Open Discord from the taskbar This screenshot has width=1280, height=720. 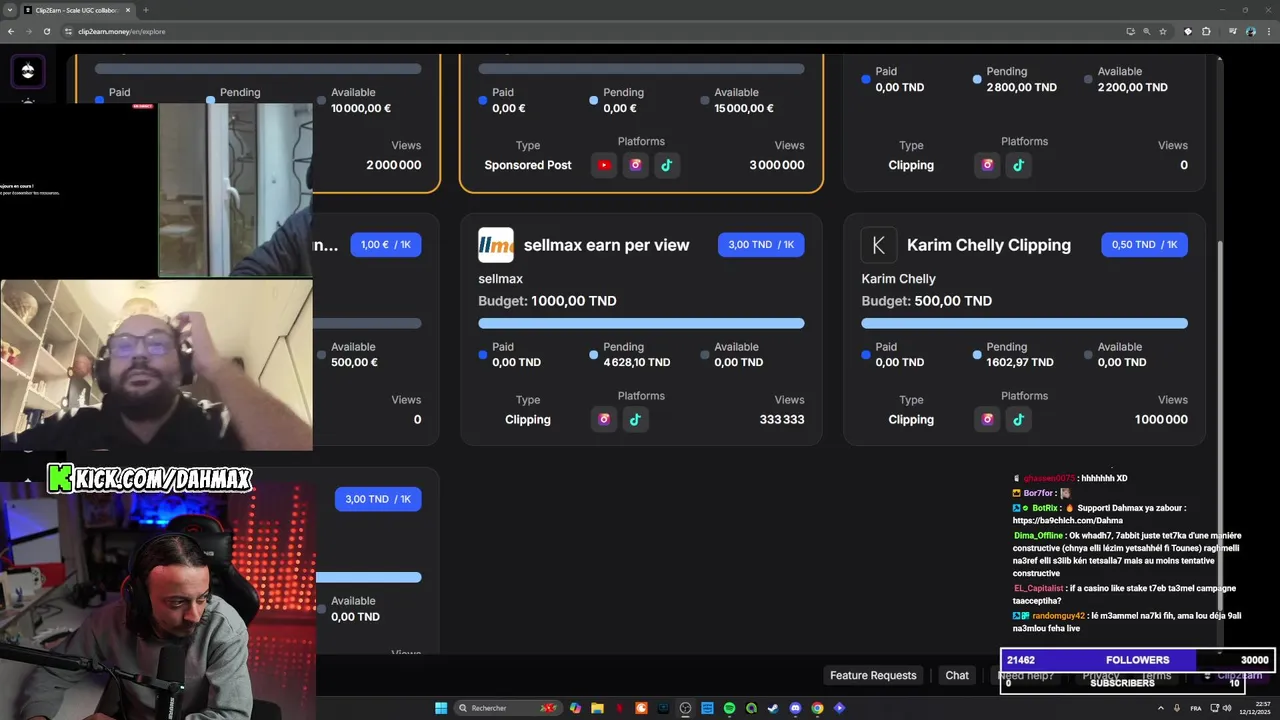pos(795,708)
